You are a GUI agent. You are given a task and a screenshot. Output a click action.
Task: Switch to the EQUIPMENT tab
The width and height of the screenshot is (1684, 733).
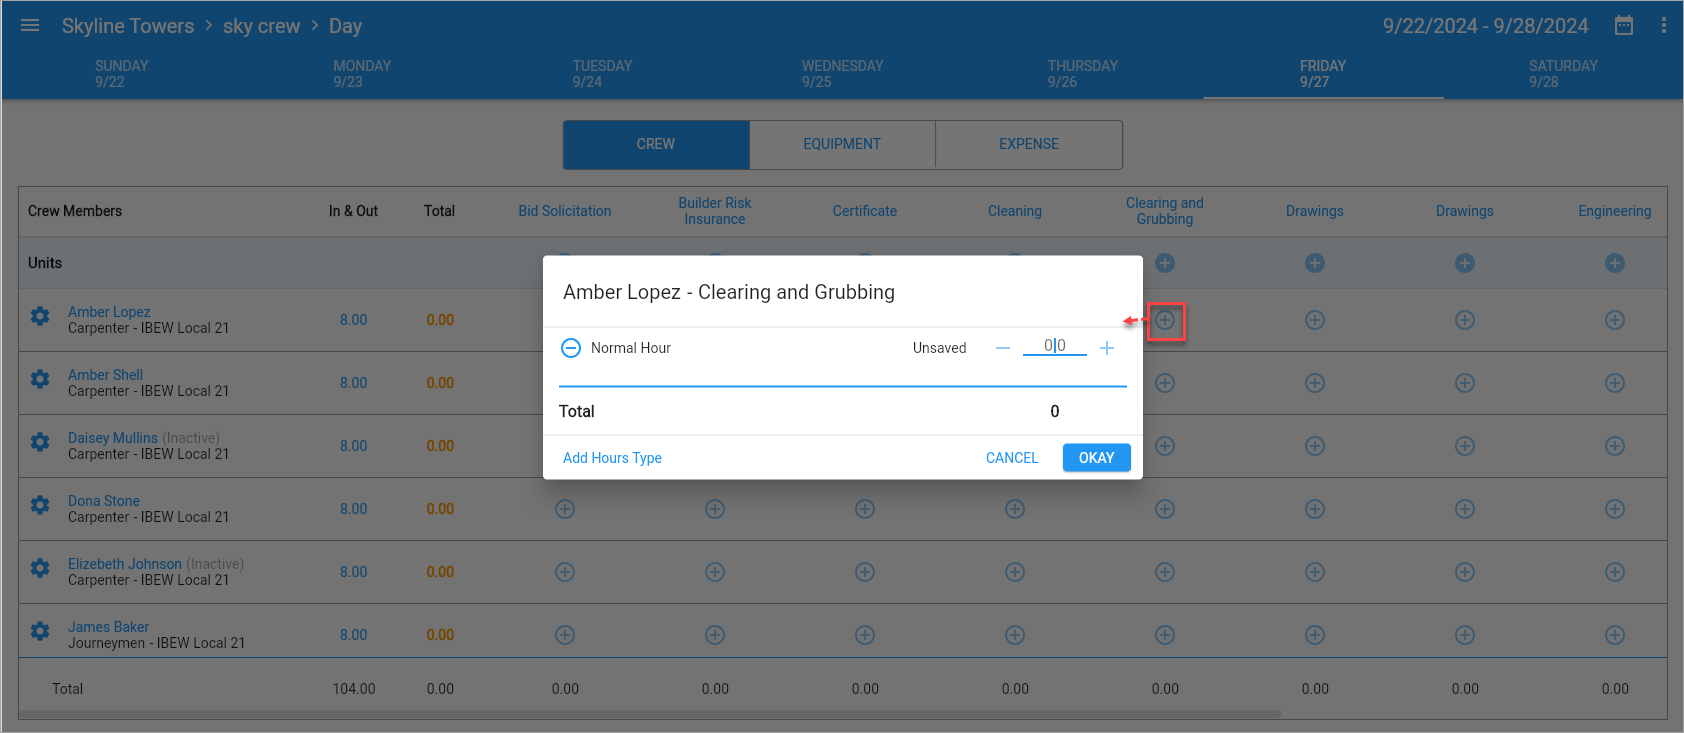point(842,144)
